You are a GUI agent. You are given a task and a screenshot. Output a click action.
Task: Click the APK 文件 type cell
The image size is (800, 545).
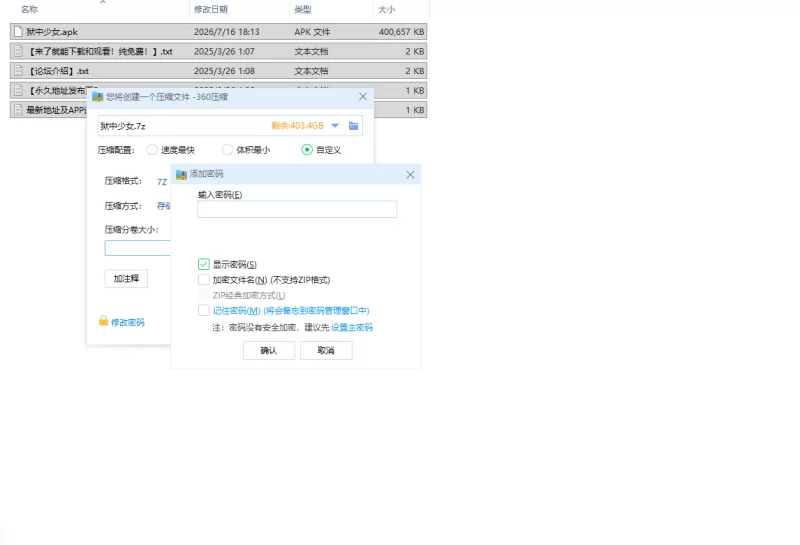(312, 32)
